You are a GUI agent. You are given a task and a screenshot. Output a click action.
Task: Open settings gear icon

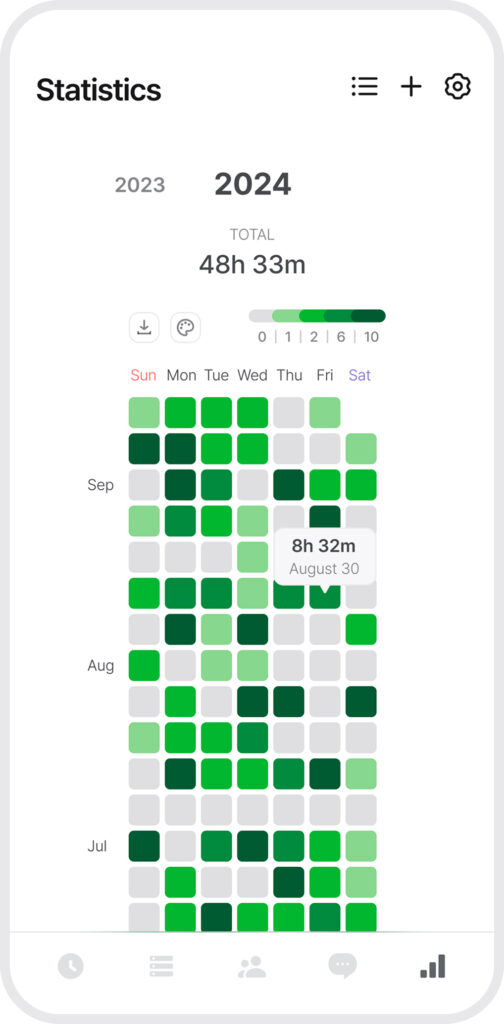pos(458,86)
